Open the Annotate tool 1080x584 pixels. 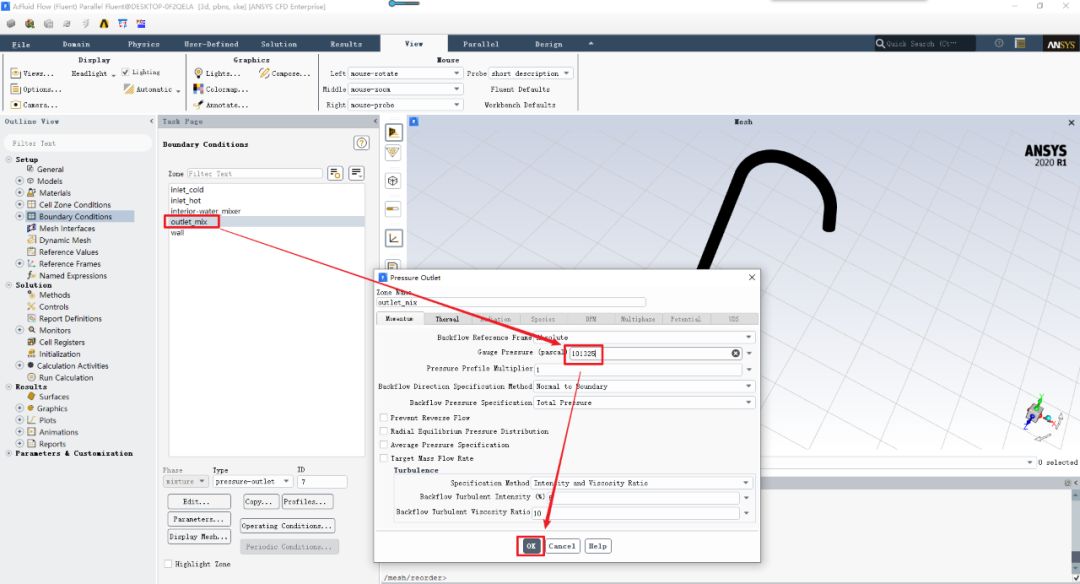click(220, 105)
